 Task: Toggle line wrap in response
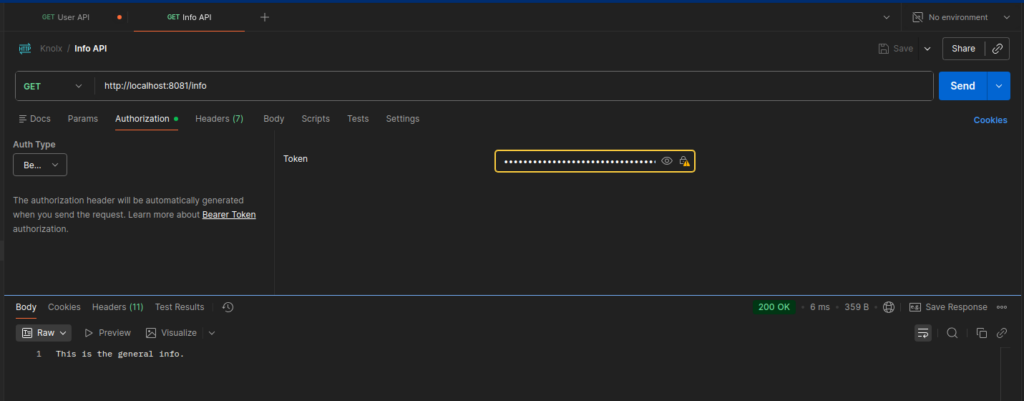pyautogui.click(x=923, y=333)
